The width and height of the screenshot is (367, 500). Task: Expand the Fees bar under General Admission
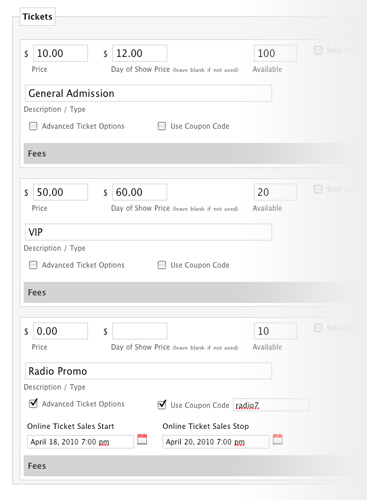tap(188, 154)
